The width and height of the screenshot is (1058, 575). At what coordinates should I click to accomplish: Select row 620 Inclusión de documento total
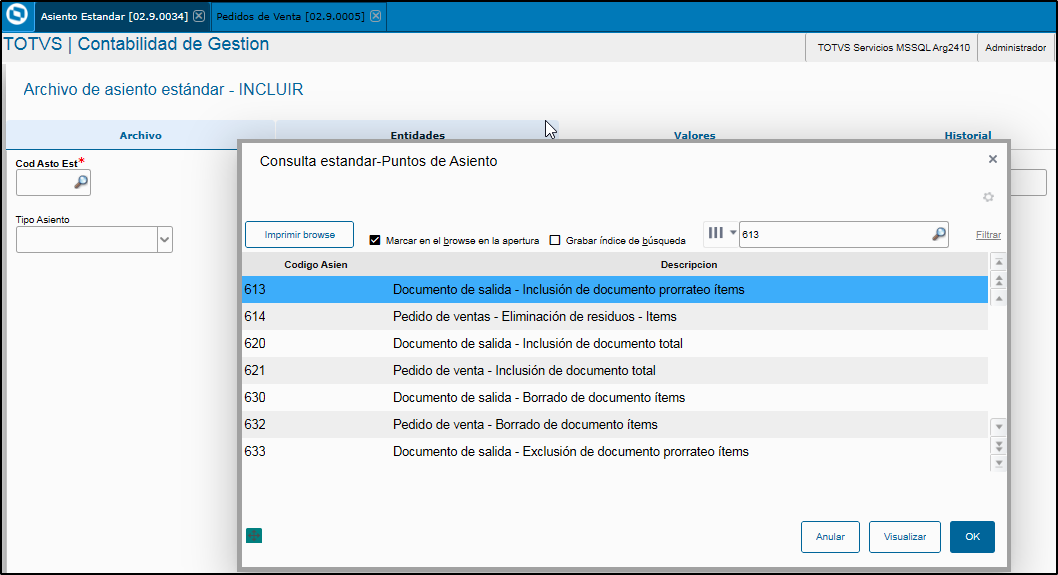pos(615,344)
